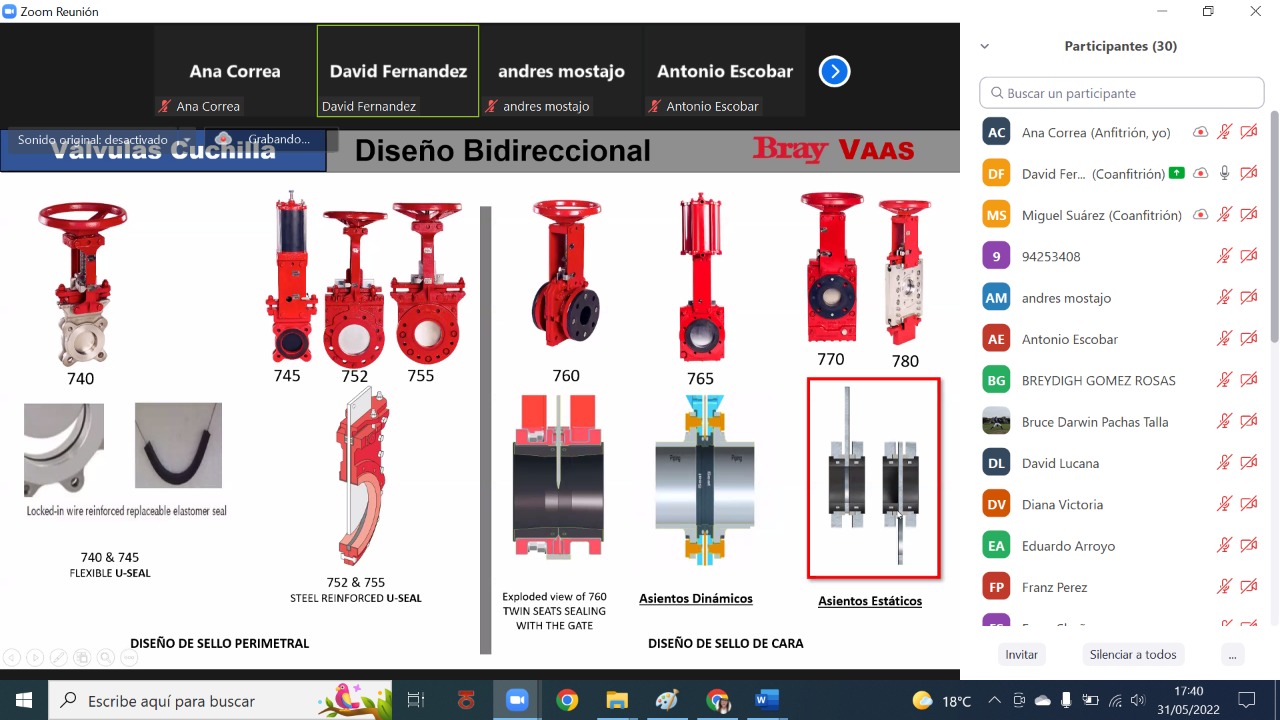Toggle Miguel Suárez's muted microphone icon
Image resolution: width=1280 pixels, height=720 pixels.
click(x=1224, y=215)
